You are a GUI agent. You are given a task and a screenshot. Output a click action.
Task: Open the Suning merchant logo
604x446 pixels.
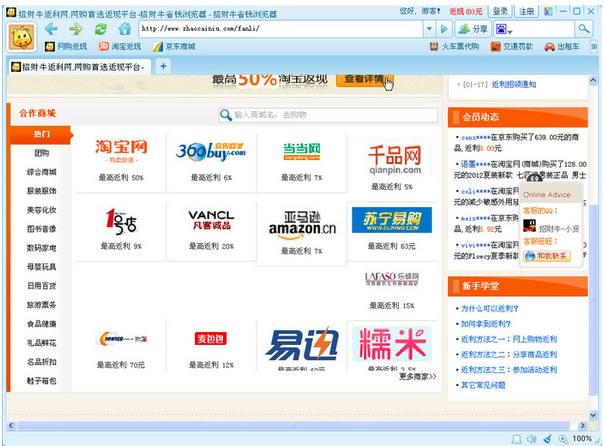(392, 219)
